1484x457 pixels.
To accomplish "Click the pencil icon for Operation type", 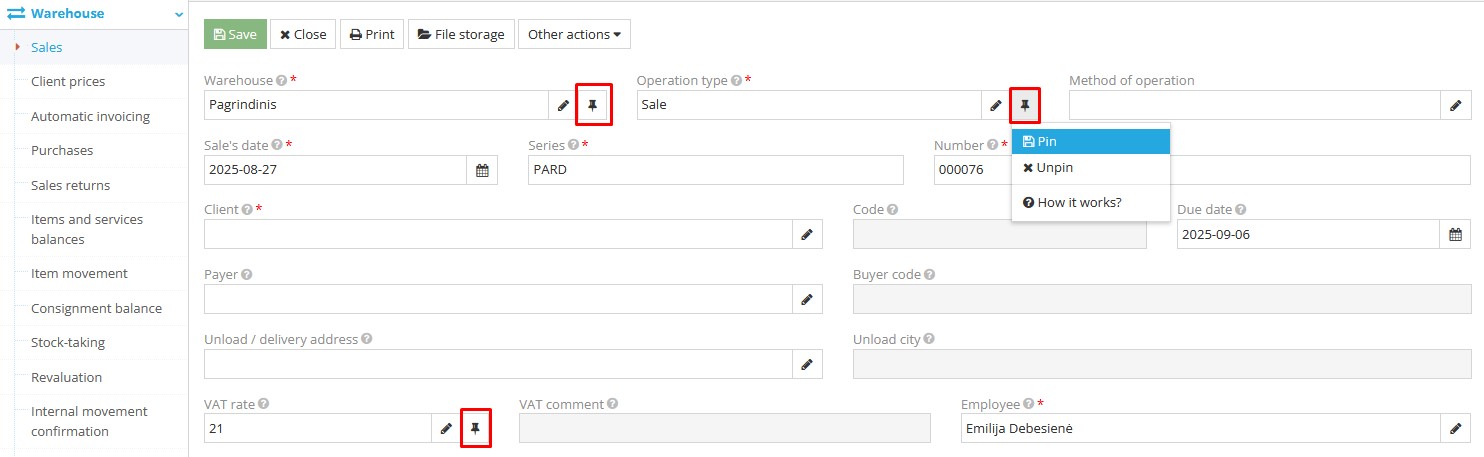I will click(996, 105).
